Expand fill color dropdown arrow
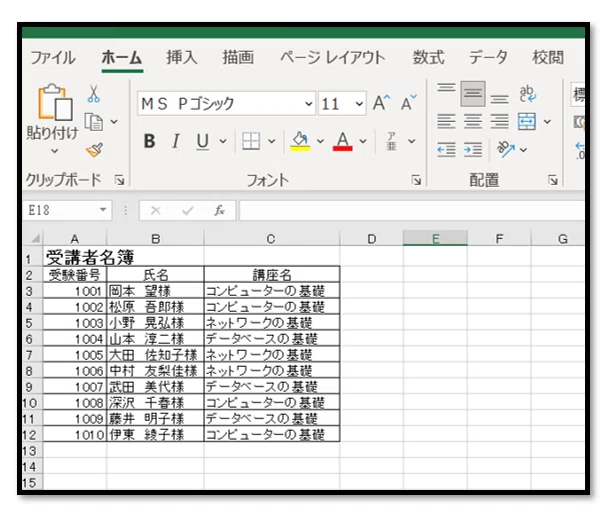Image resolution: width=614 pixels, height=522 pixels. 320,141
